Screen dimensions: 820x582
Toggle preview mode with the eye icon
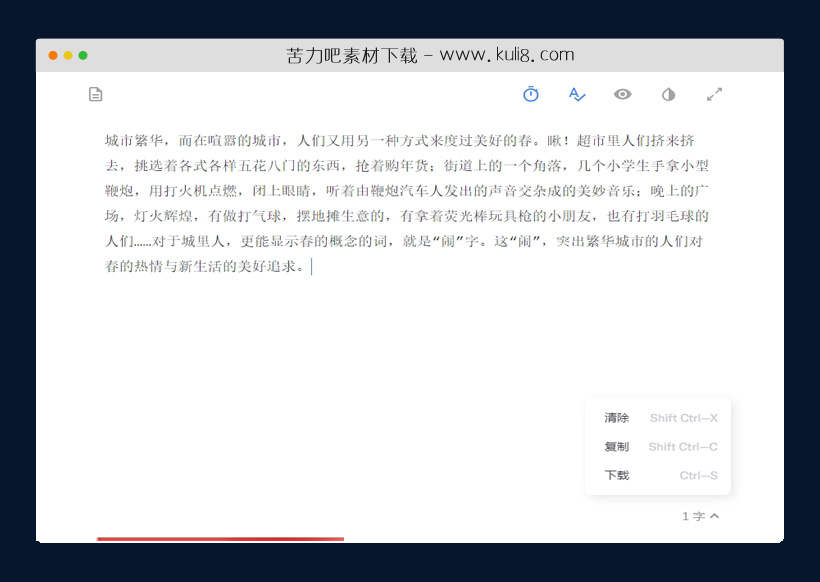pos(622,93)
